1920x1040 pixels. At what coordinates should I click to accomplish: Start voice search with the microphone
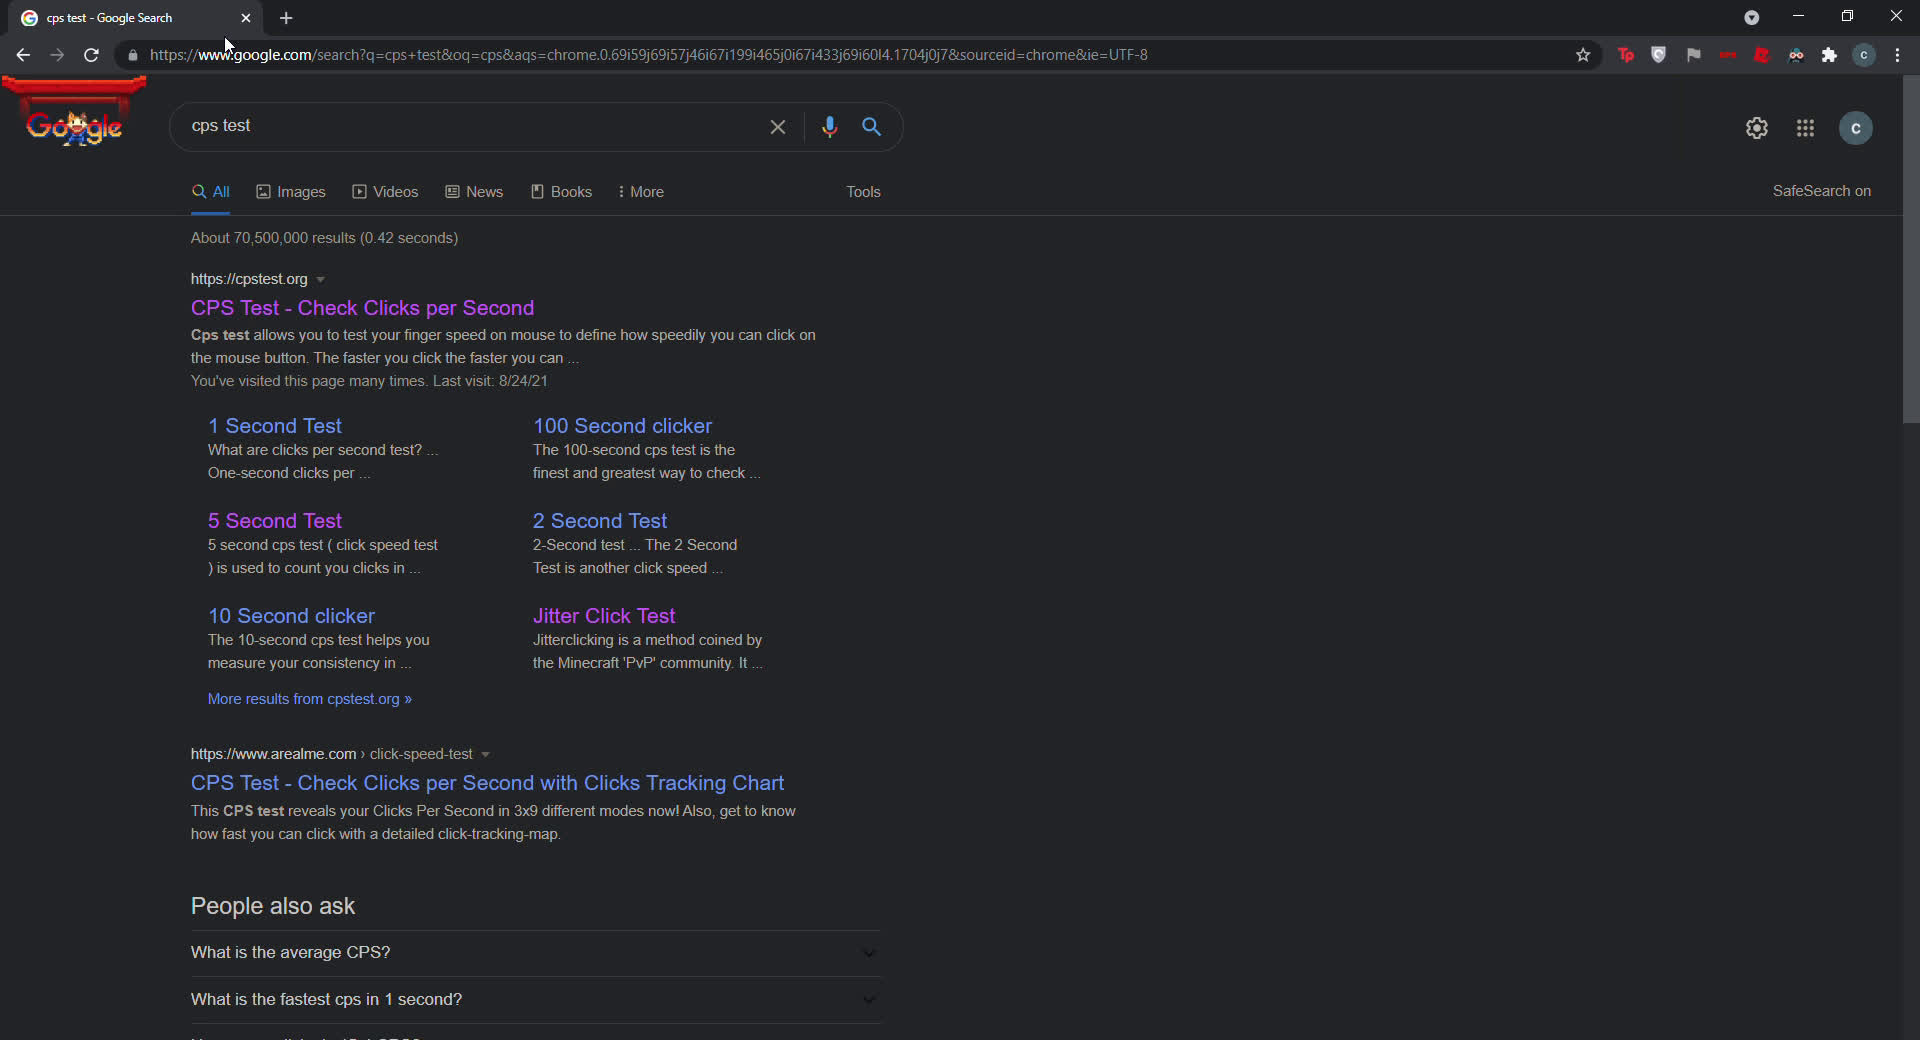(x=829, y=127)
